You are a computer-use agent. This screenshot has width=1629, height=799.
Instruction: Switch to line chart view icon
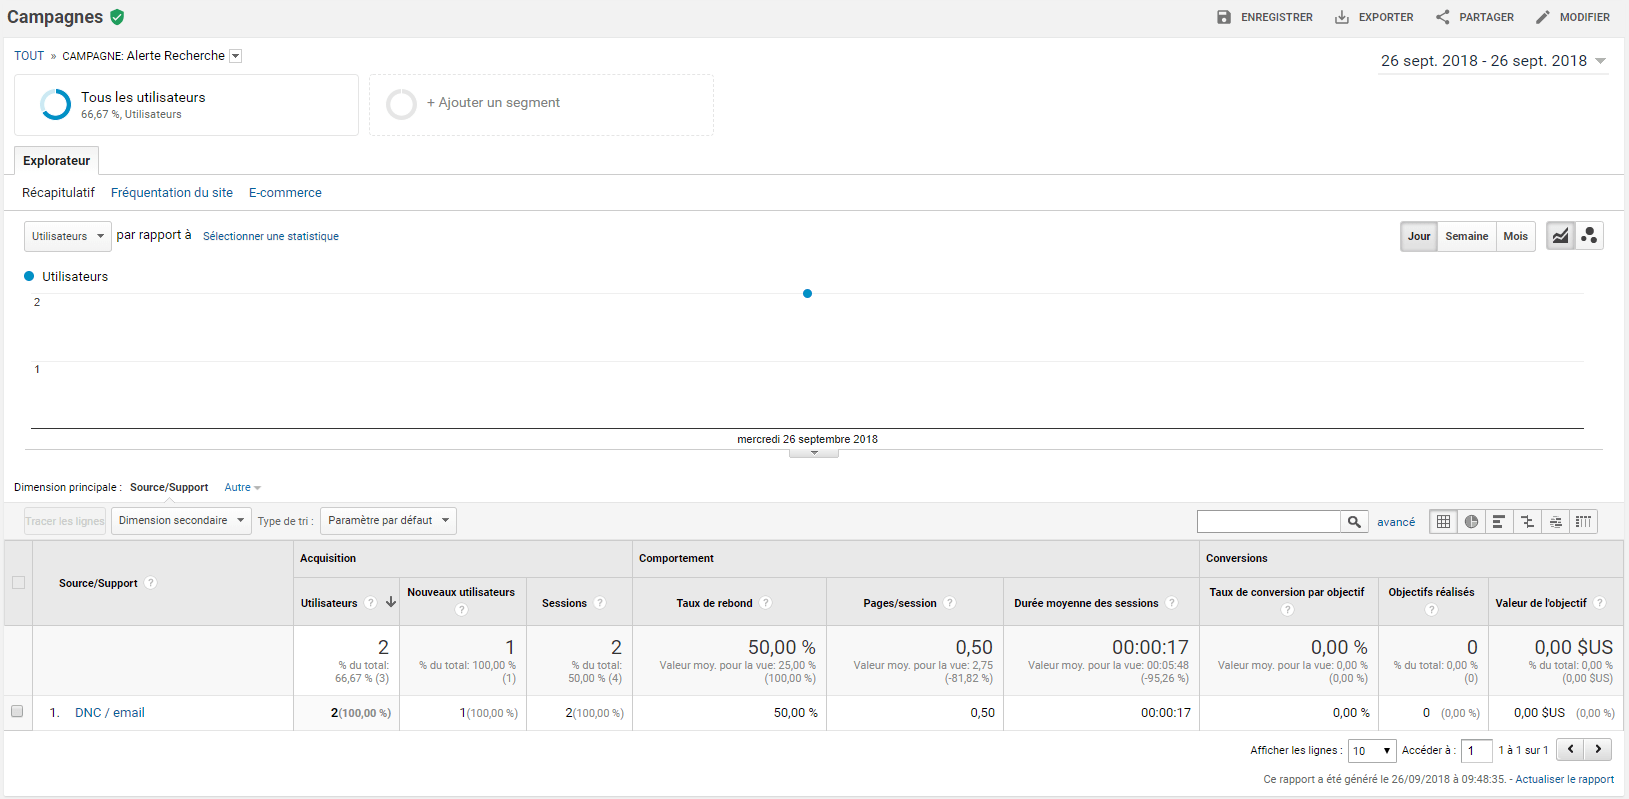(x=1561, y=236)
